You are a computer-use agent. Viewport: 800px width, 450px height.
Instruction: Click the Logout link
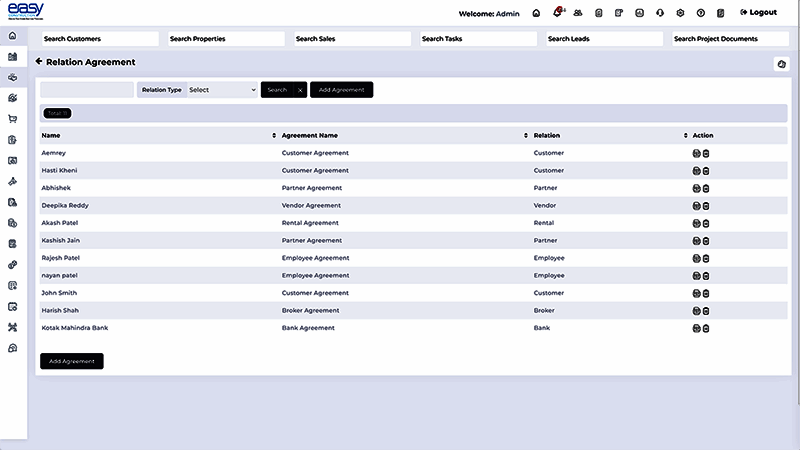[758, 12]
